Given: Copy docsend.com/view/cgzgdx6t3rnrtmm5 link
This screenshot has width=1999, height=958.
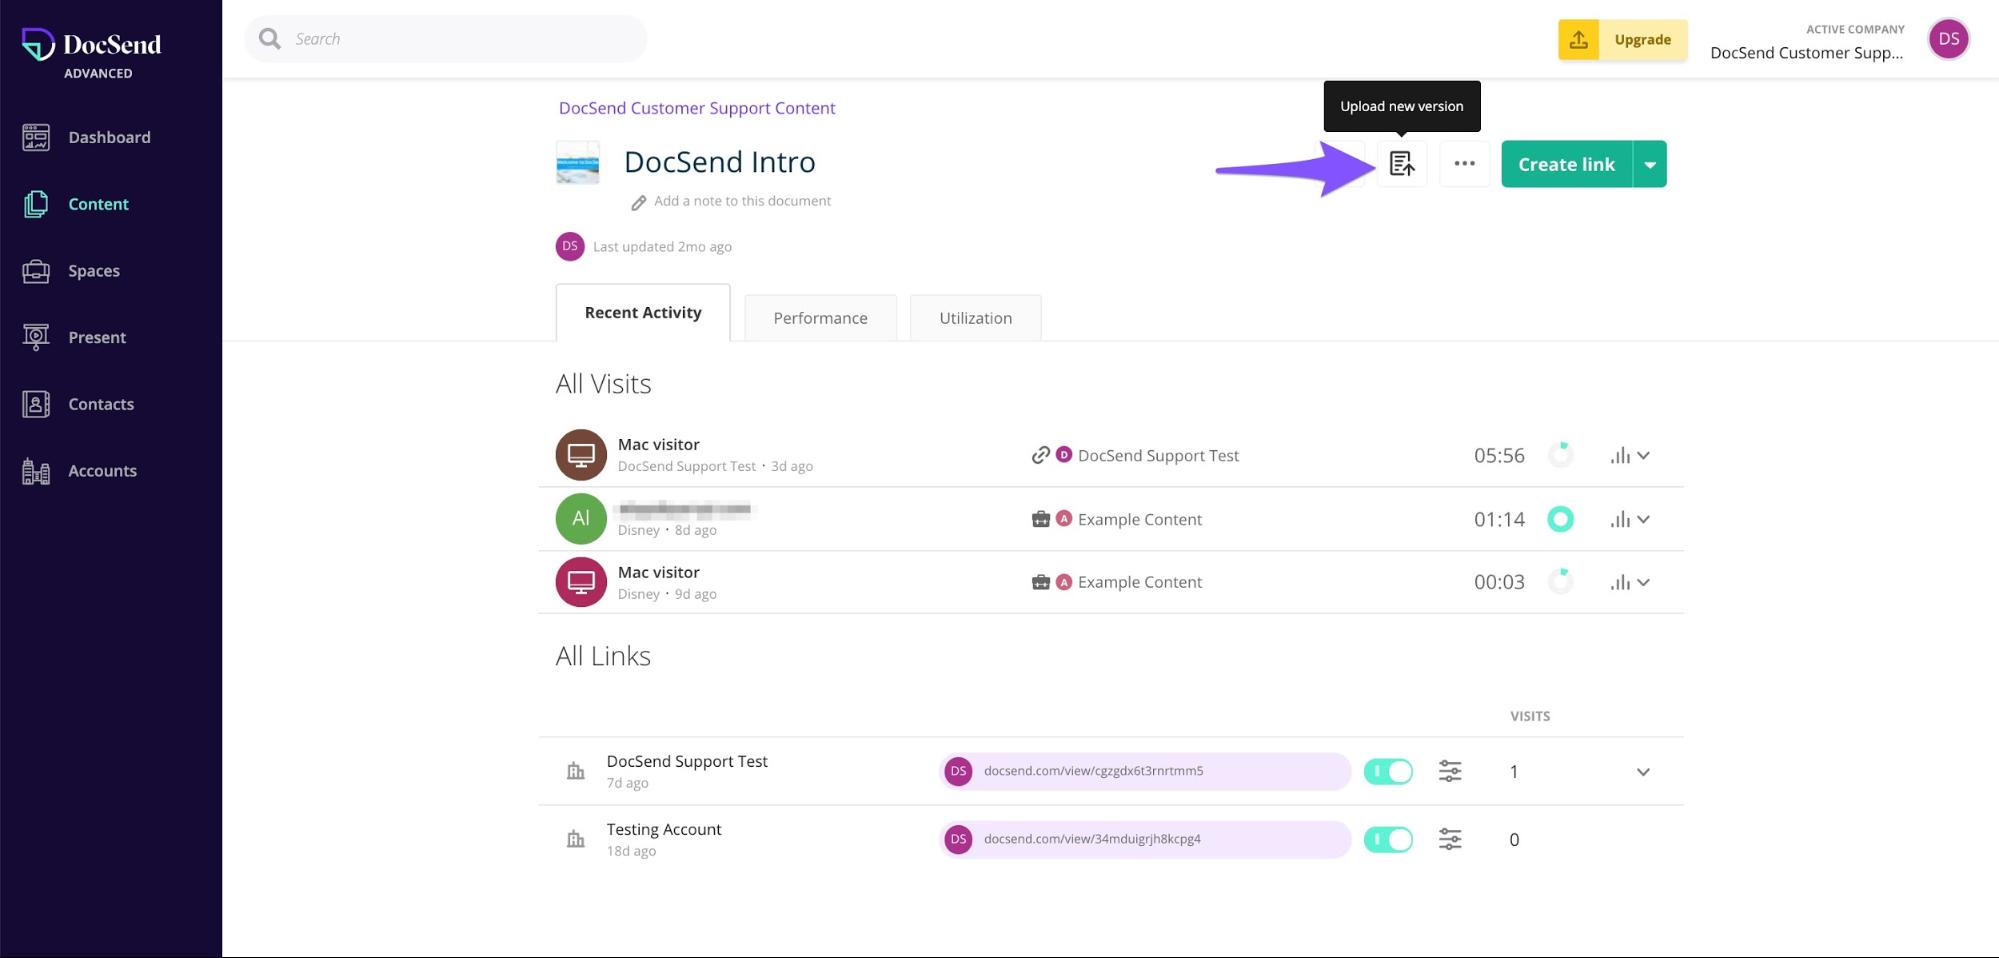Looking at the screenshot, I should pyautogui.click(x=1145, y=771).
